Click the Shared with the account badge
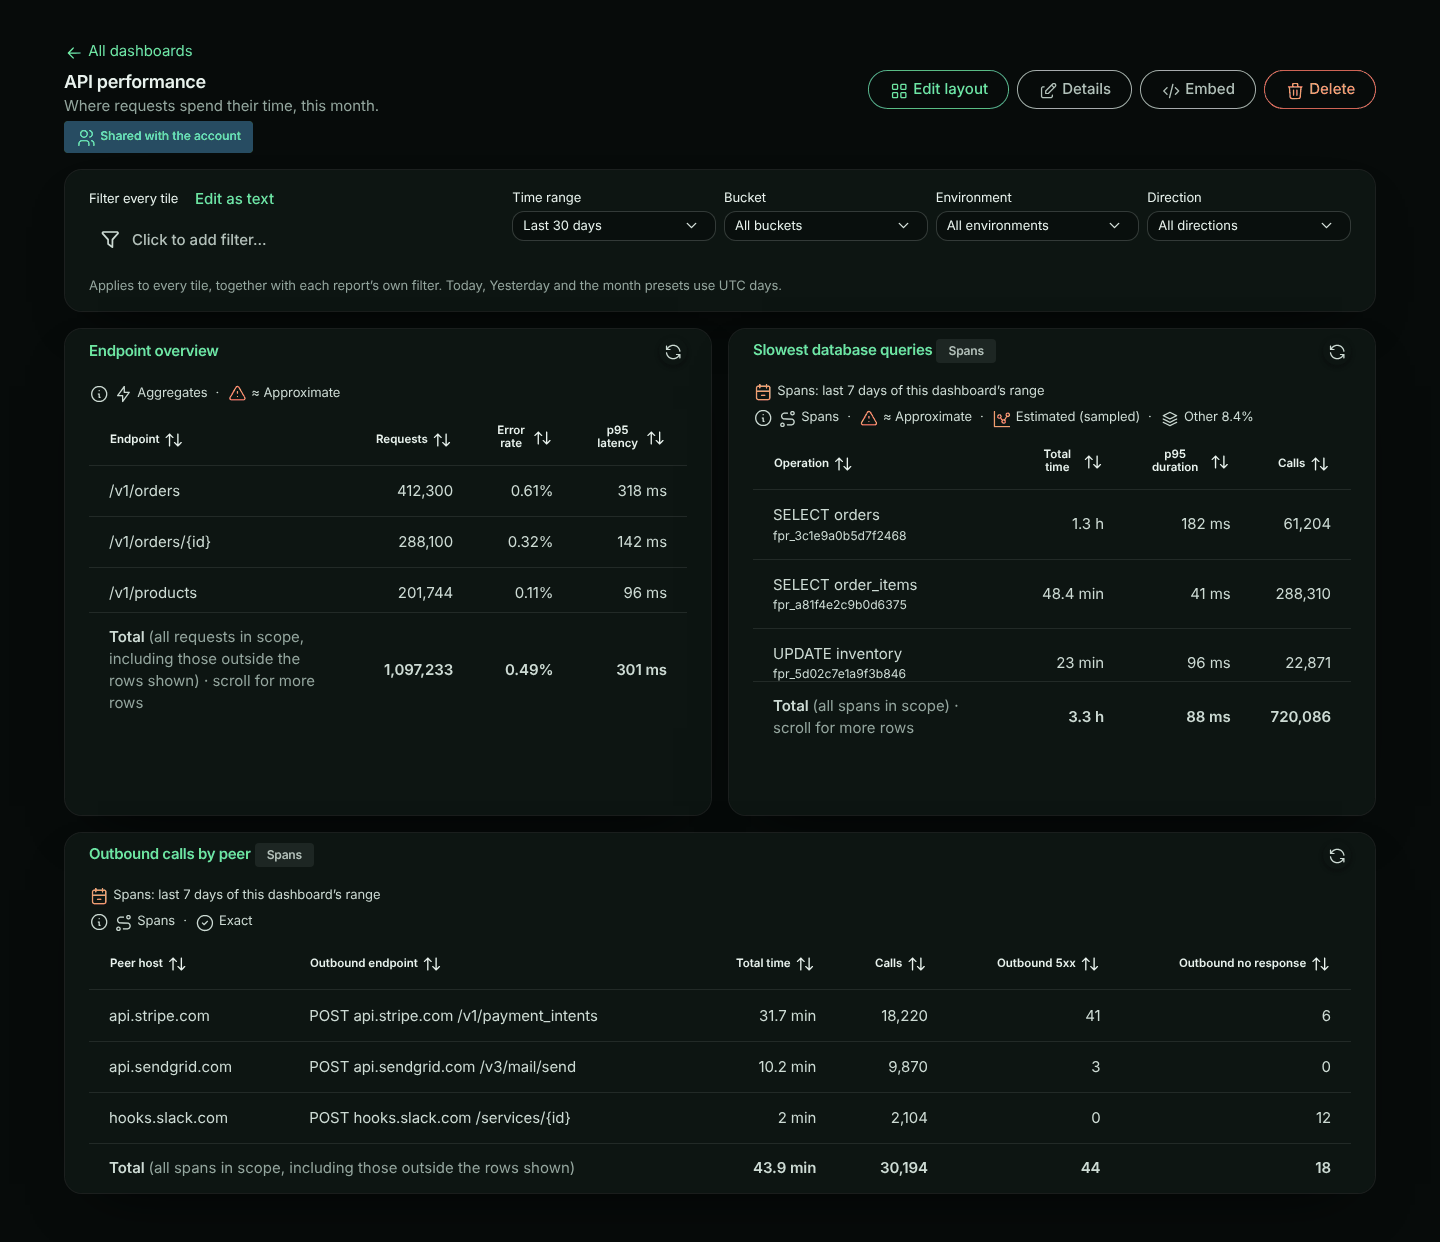The width and height of the screenshot is (1440, 1242). (x=158, y=137)
